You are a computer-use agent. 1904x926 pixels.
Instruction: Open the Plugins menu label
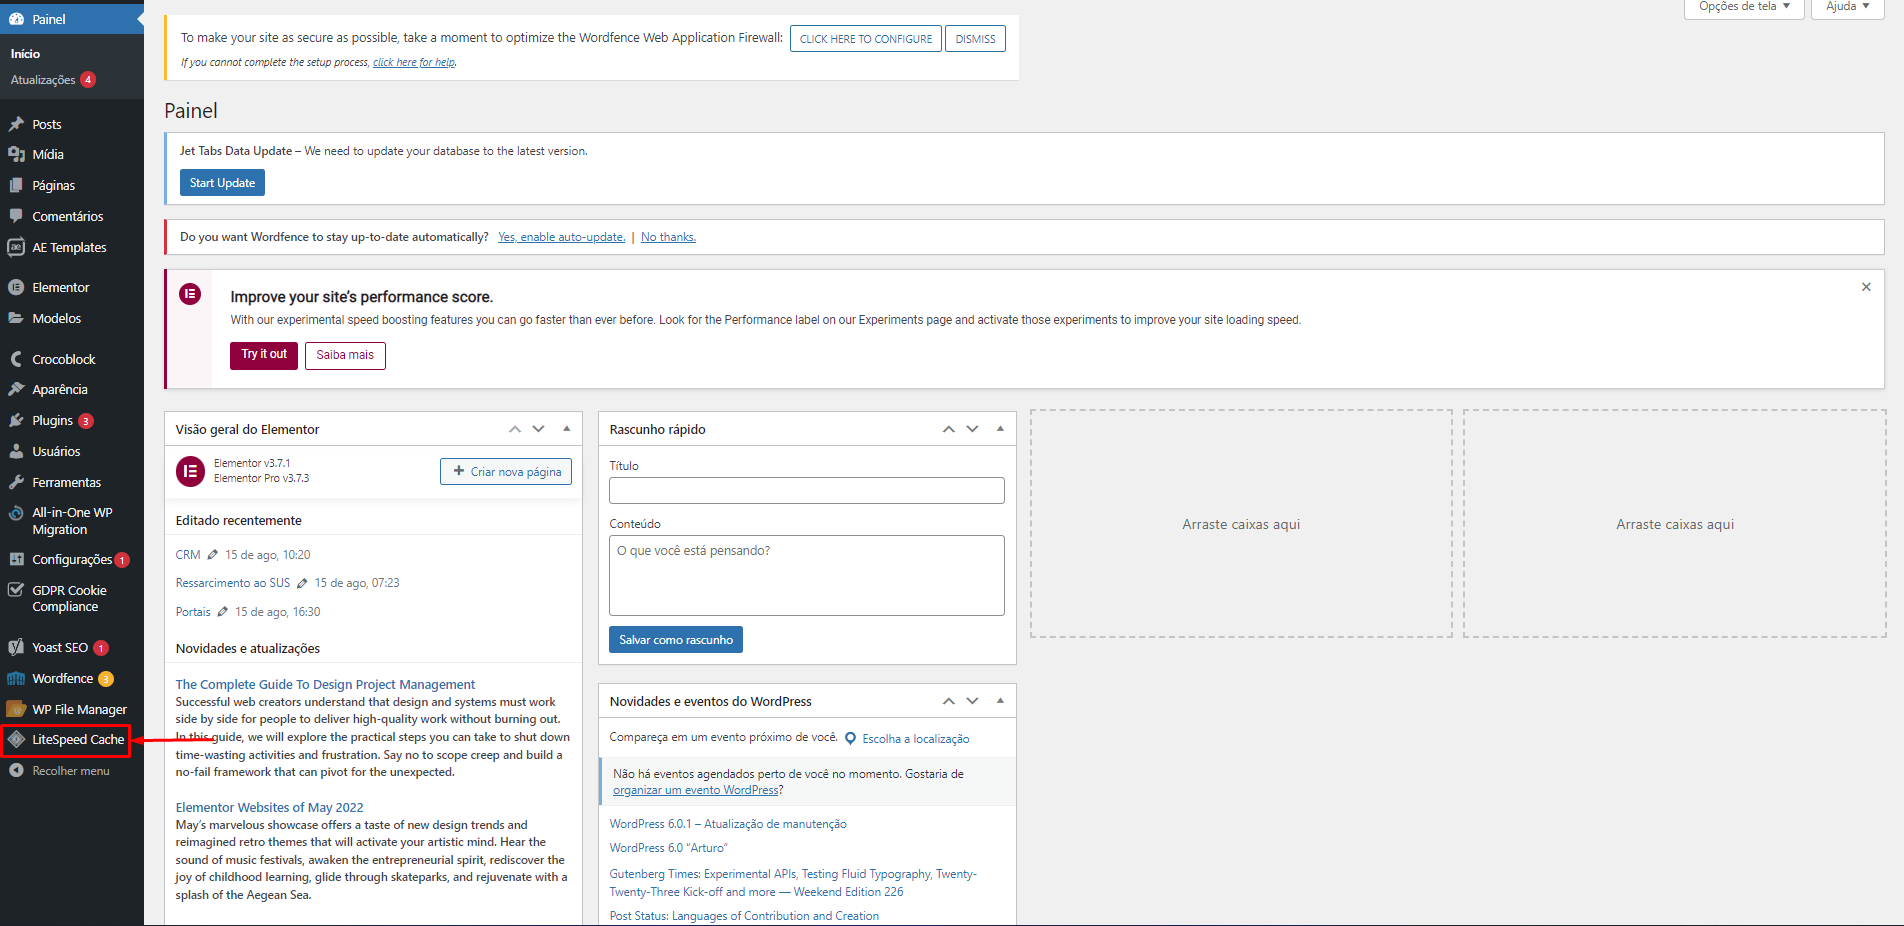click(x=52, y=420)
